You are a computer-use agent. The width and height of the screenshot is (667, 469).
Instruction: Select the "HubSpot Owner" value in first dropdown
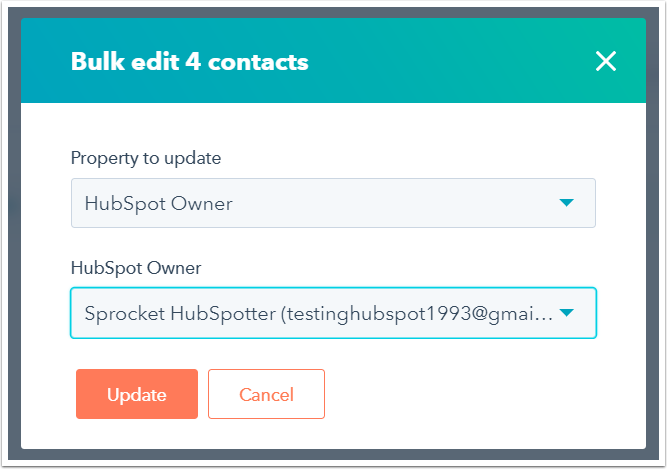(158, 203)
